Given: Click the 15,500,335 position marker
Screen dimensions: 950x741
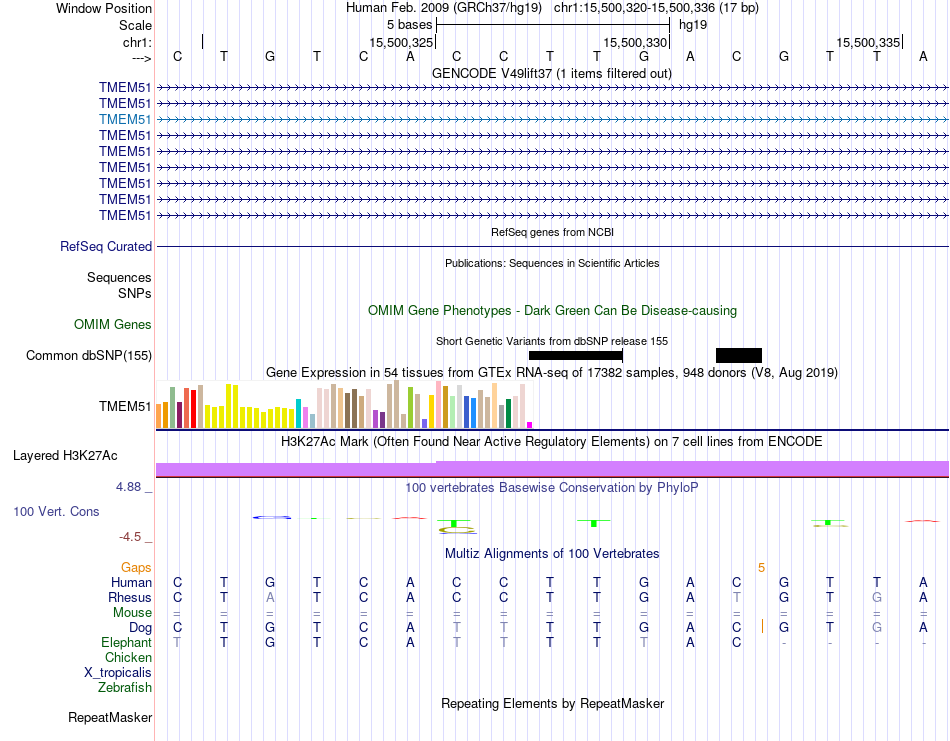Looking at the screenshot, I should click(x=868, y=42).
